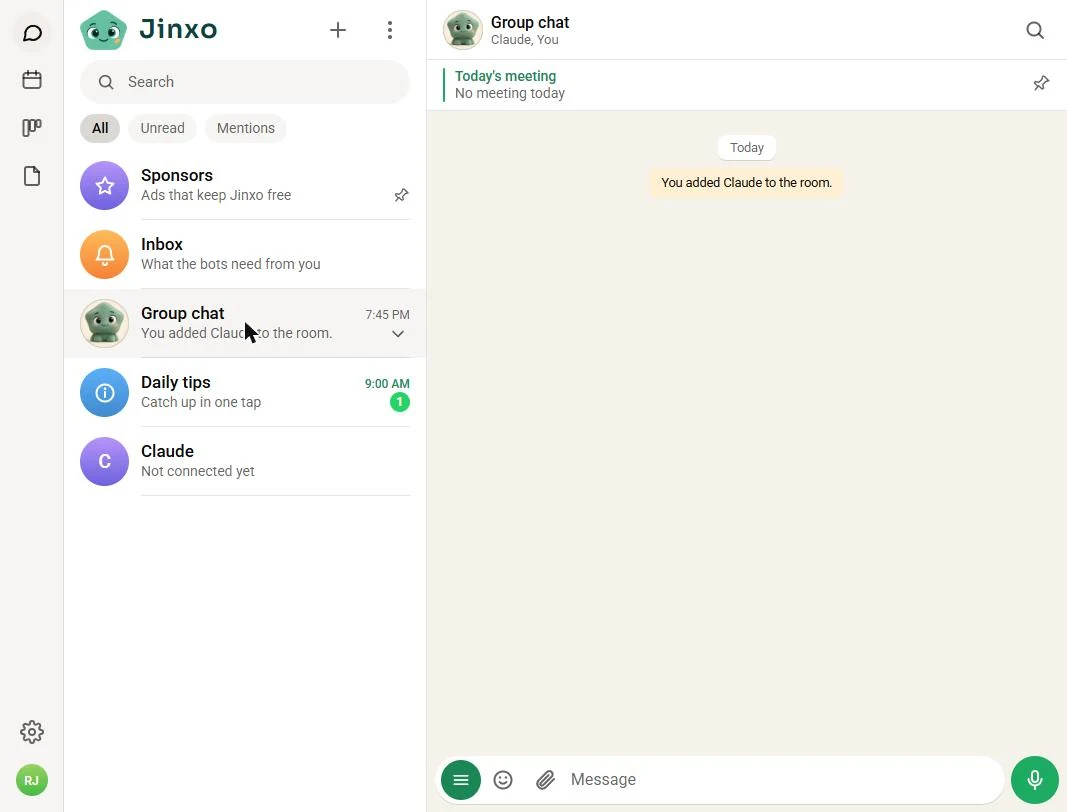Click the Jinxo brand name
Viewport: 1067px width, 812px height.
click(x=178, y=29)
